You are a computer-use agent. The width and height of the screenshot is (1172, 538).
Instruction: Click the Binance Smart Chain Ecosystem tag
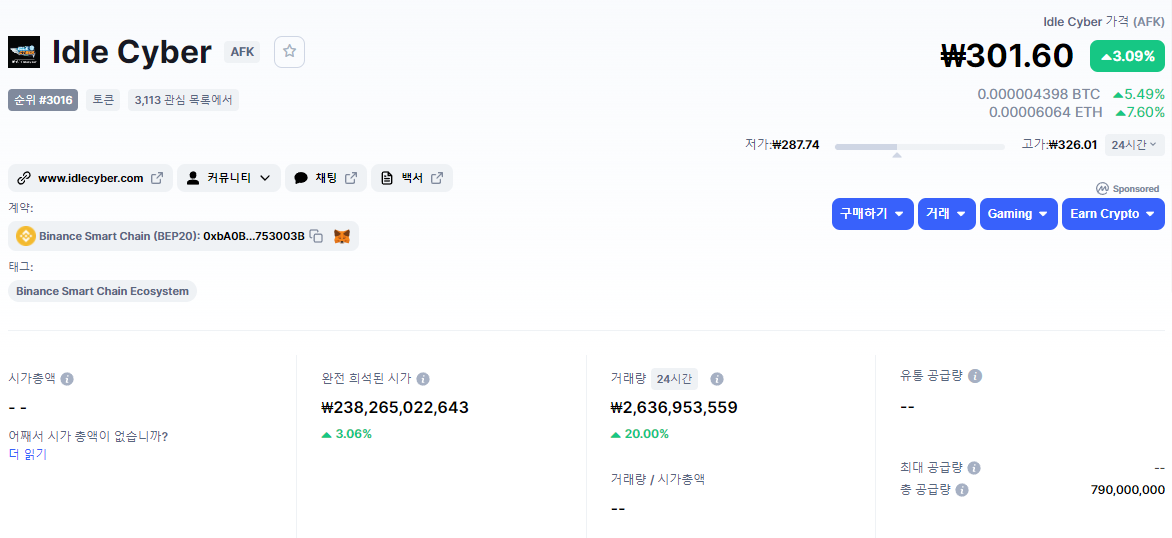(102, 291)
